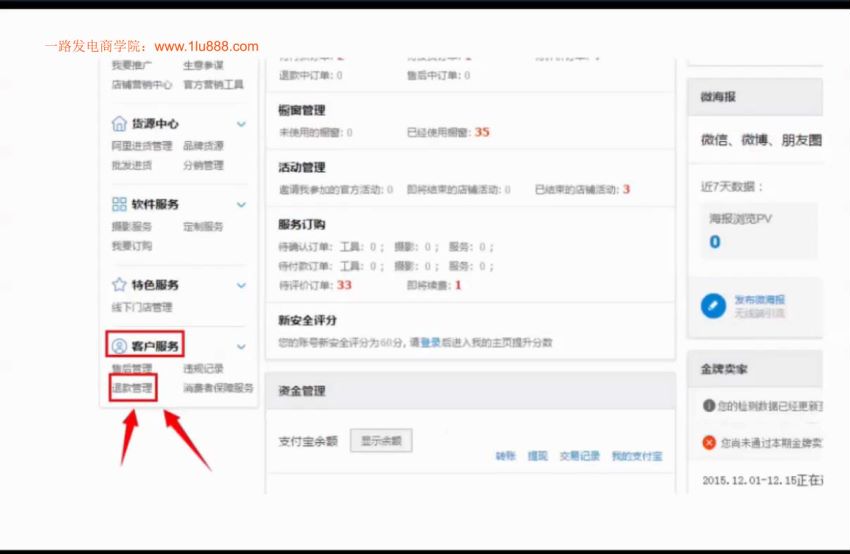The image size is (850, 554).
Task: Click the 您尚未通过本期金牌卖 message
Action: [771, 443]
